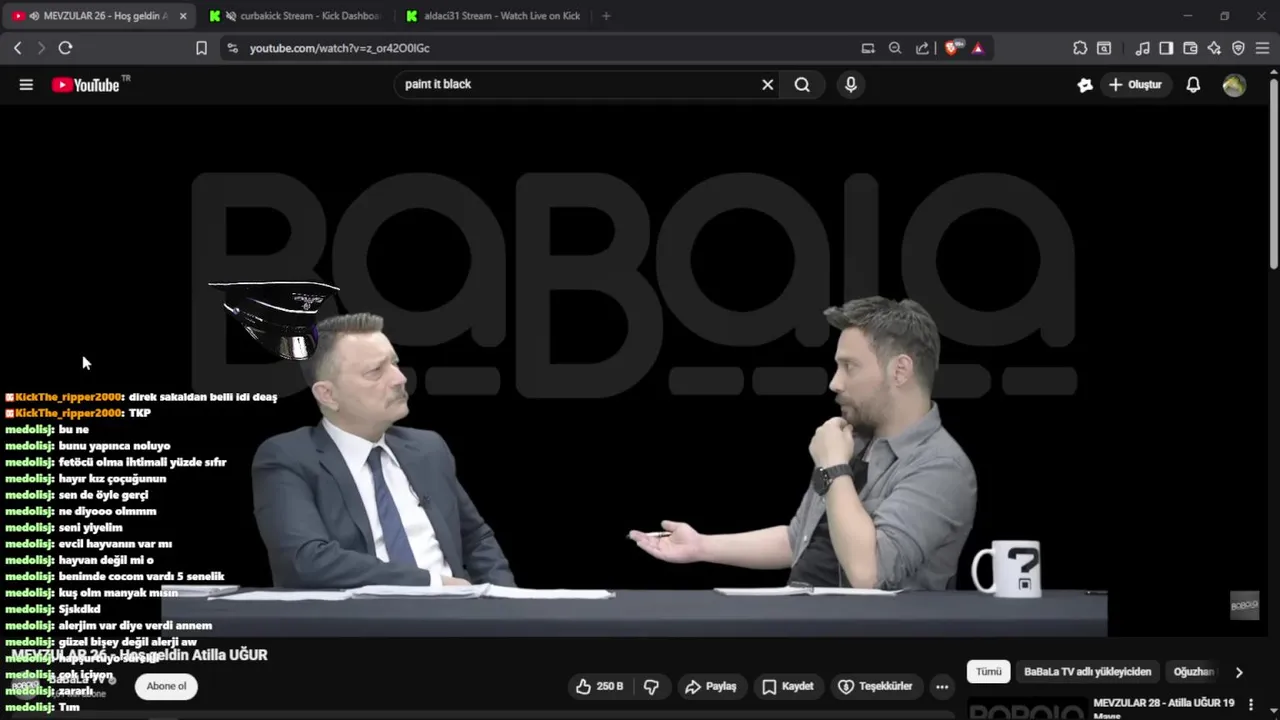Select the Oğuzhan filter chip
This screenshot has height=720, width=1280.
1193,672
